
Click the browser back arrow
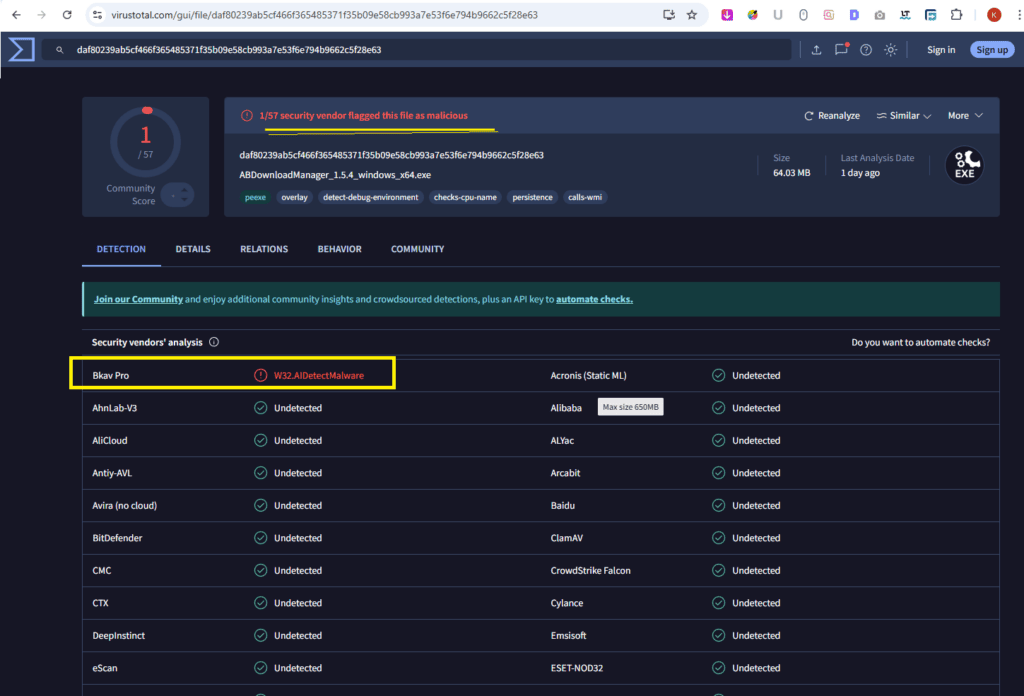(16, 14)
